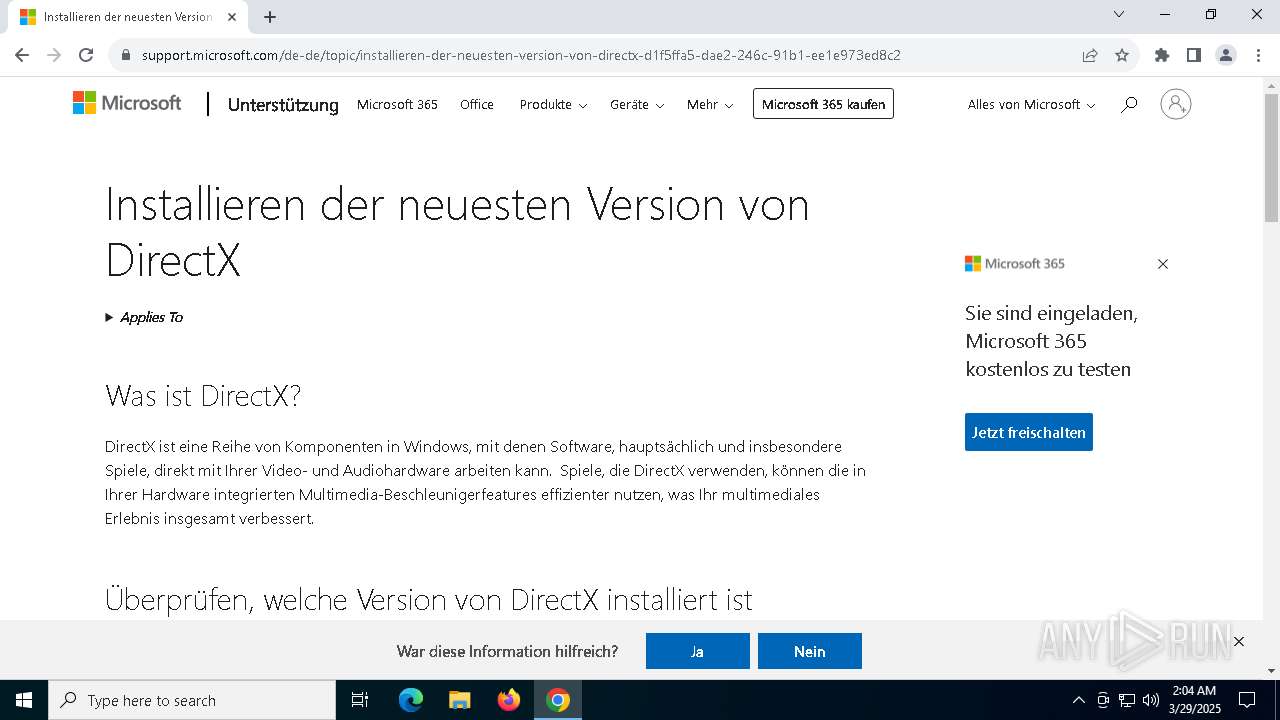The width and height of the screenshot is (1280, 720).
Task: Open Task View on the taskbar
Action: (360, 700)
